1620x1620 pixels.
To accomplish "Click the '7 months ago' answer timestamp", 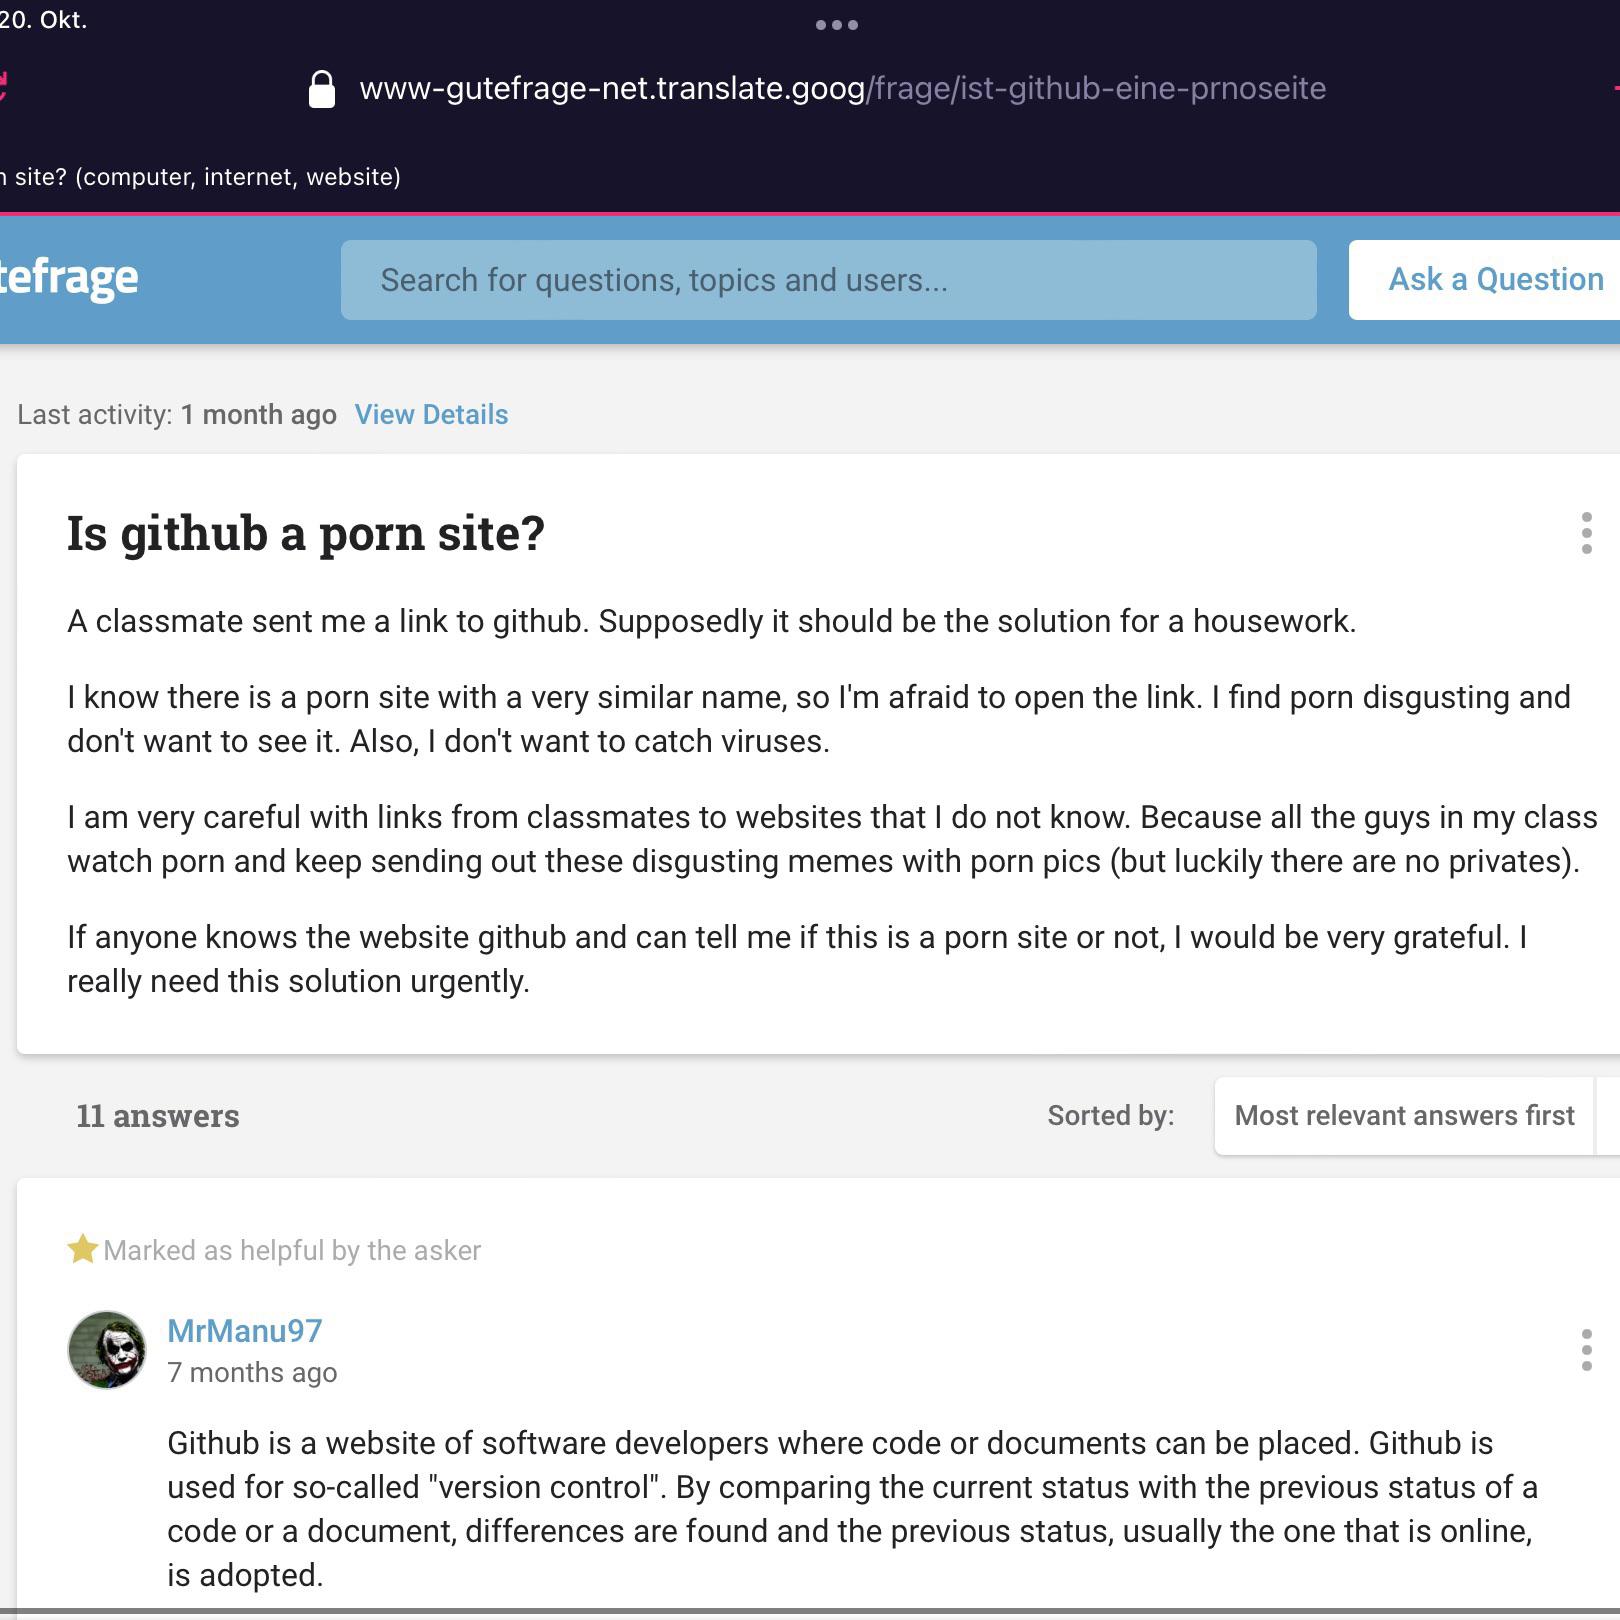I will [252, 1373].
